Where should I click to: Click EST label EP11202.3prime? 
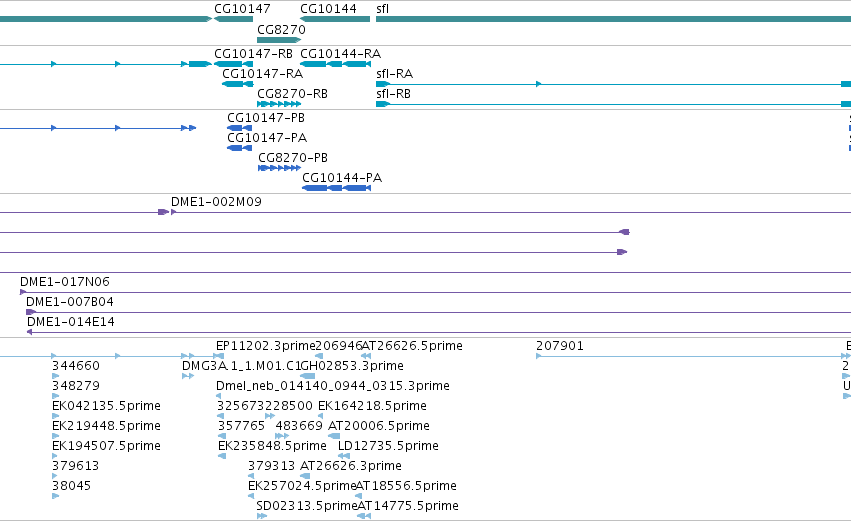(x=265, y=346)
